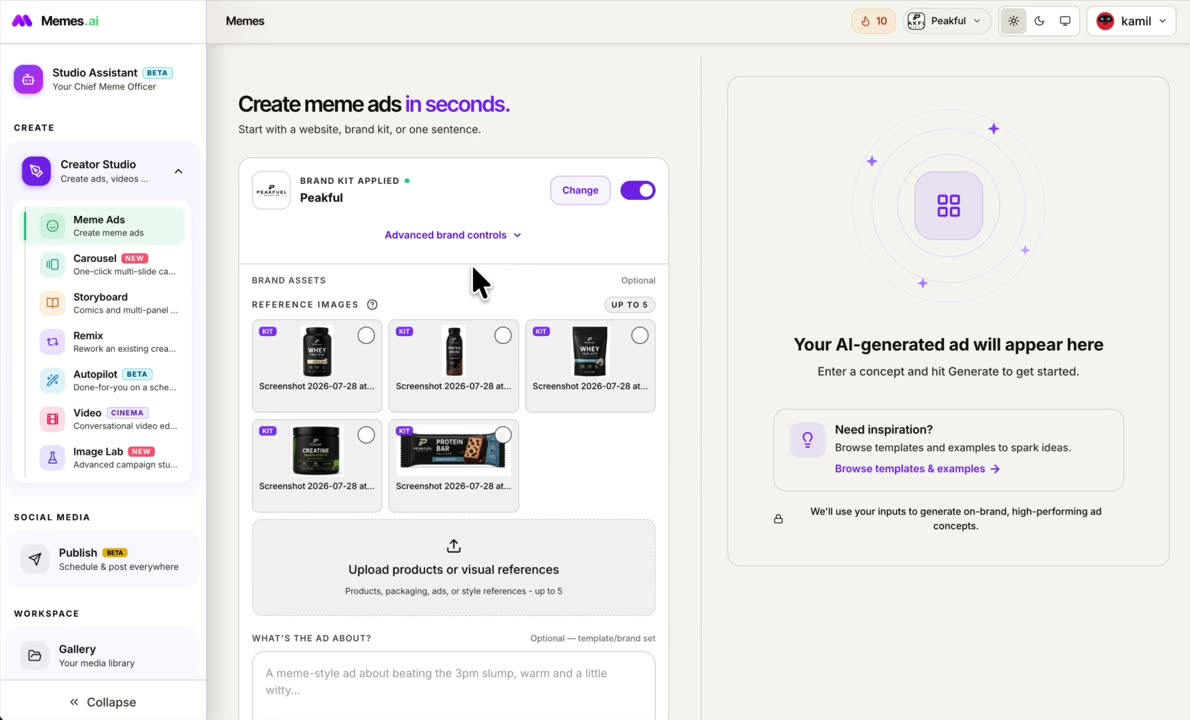Click the CINEMA badge beside Video
Image resolution: width=1190 pixels, height=720 pixels.
point(127,413)
